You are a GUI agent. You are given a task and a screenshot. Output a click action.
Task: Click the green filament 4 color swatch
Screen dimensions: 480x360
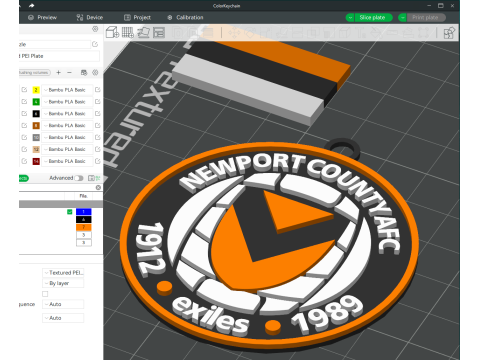tap(36, 102)
